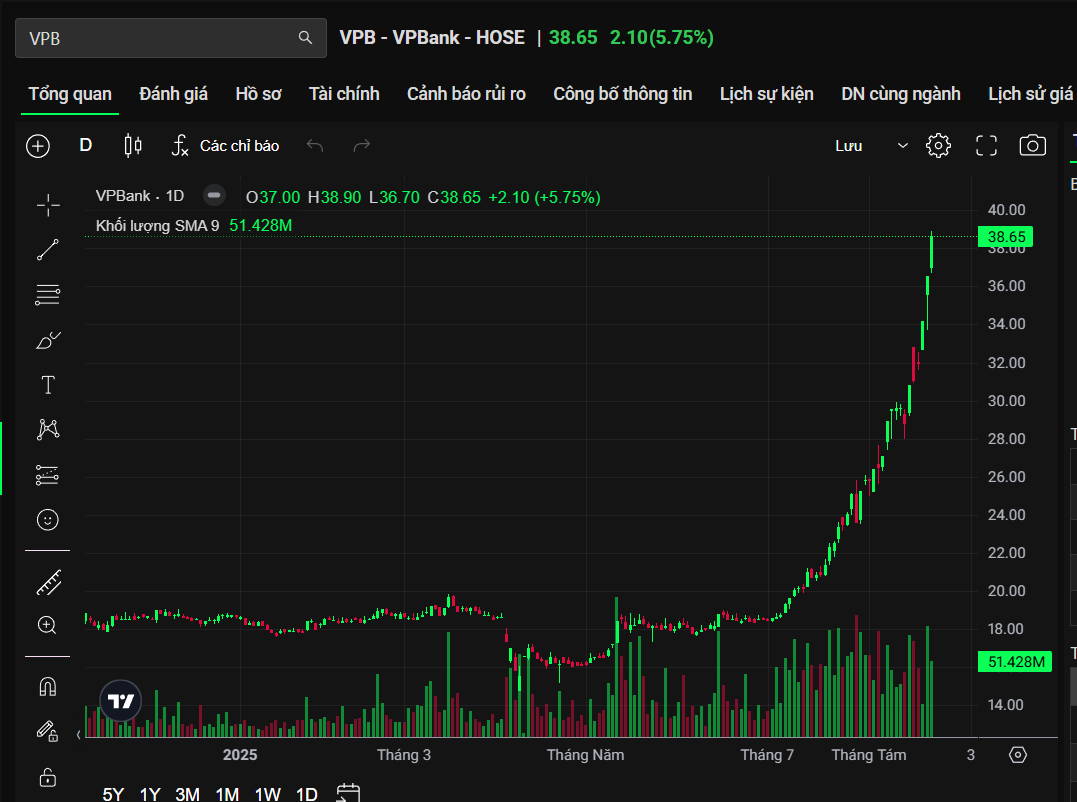Click the redo arrow in chart toolbar
Viewport: 1077px width, 802px height.
coord(361,146)
